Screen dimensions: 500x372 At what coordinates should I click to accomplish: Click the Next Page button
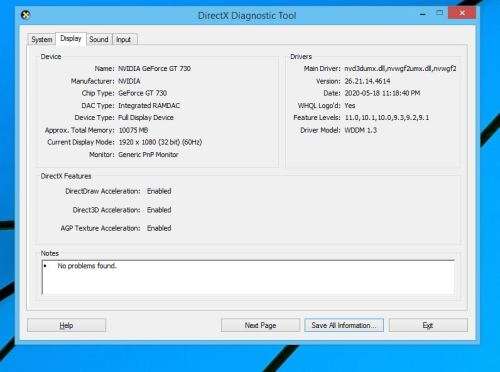260,325
